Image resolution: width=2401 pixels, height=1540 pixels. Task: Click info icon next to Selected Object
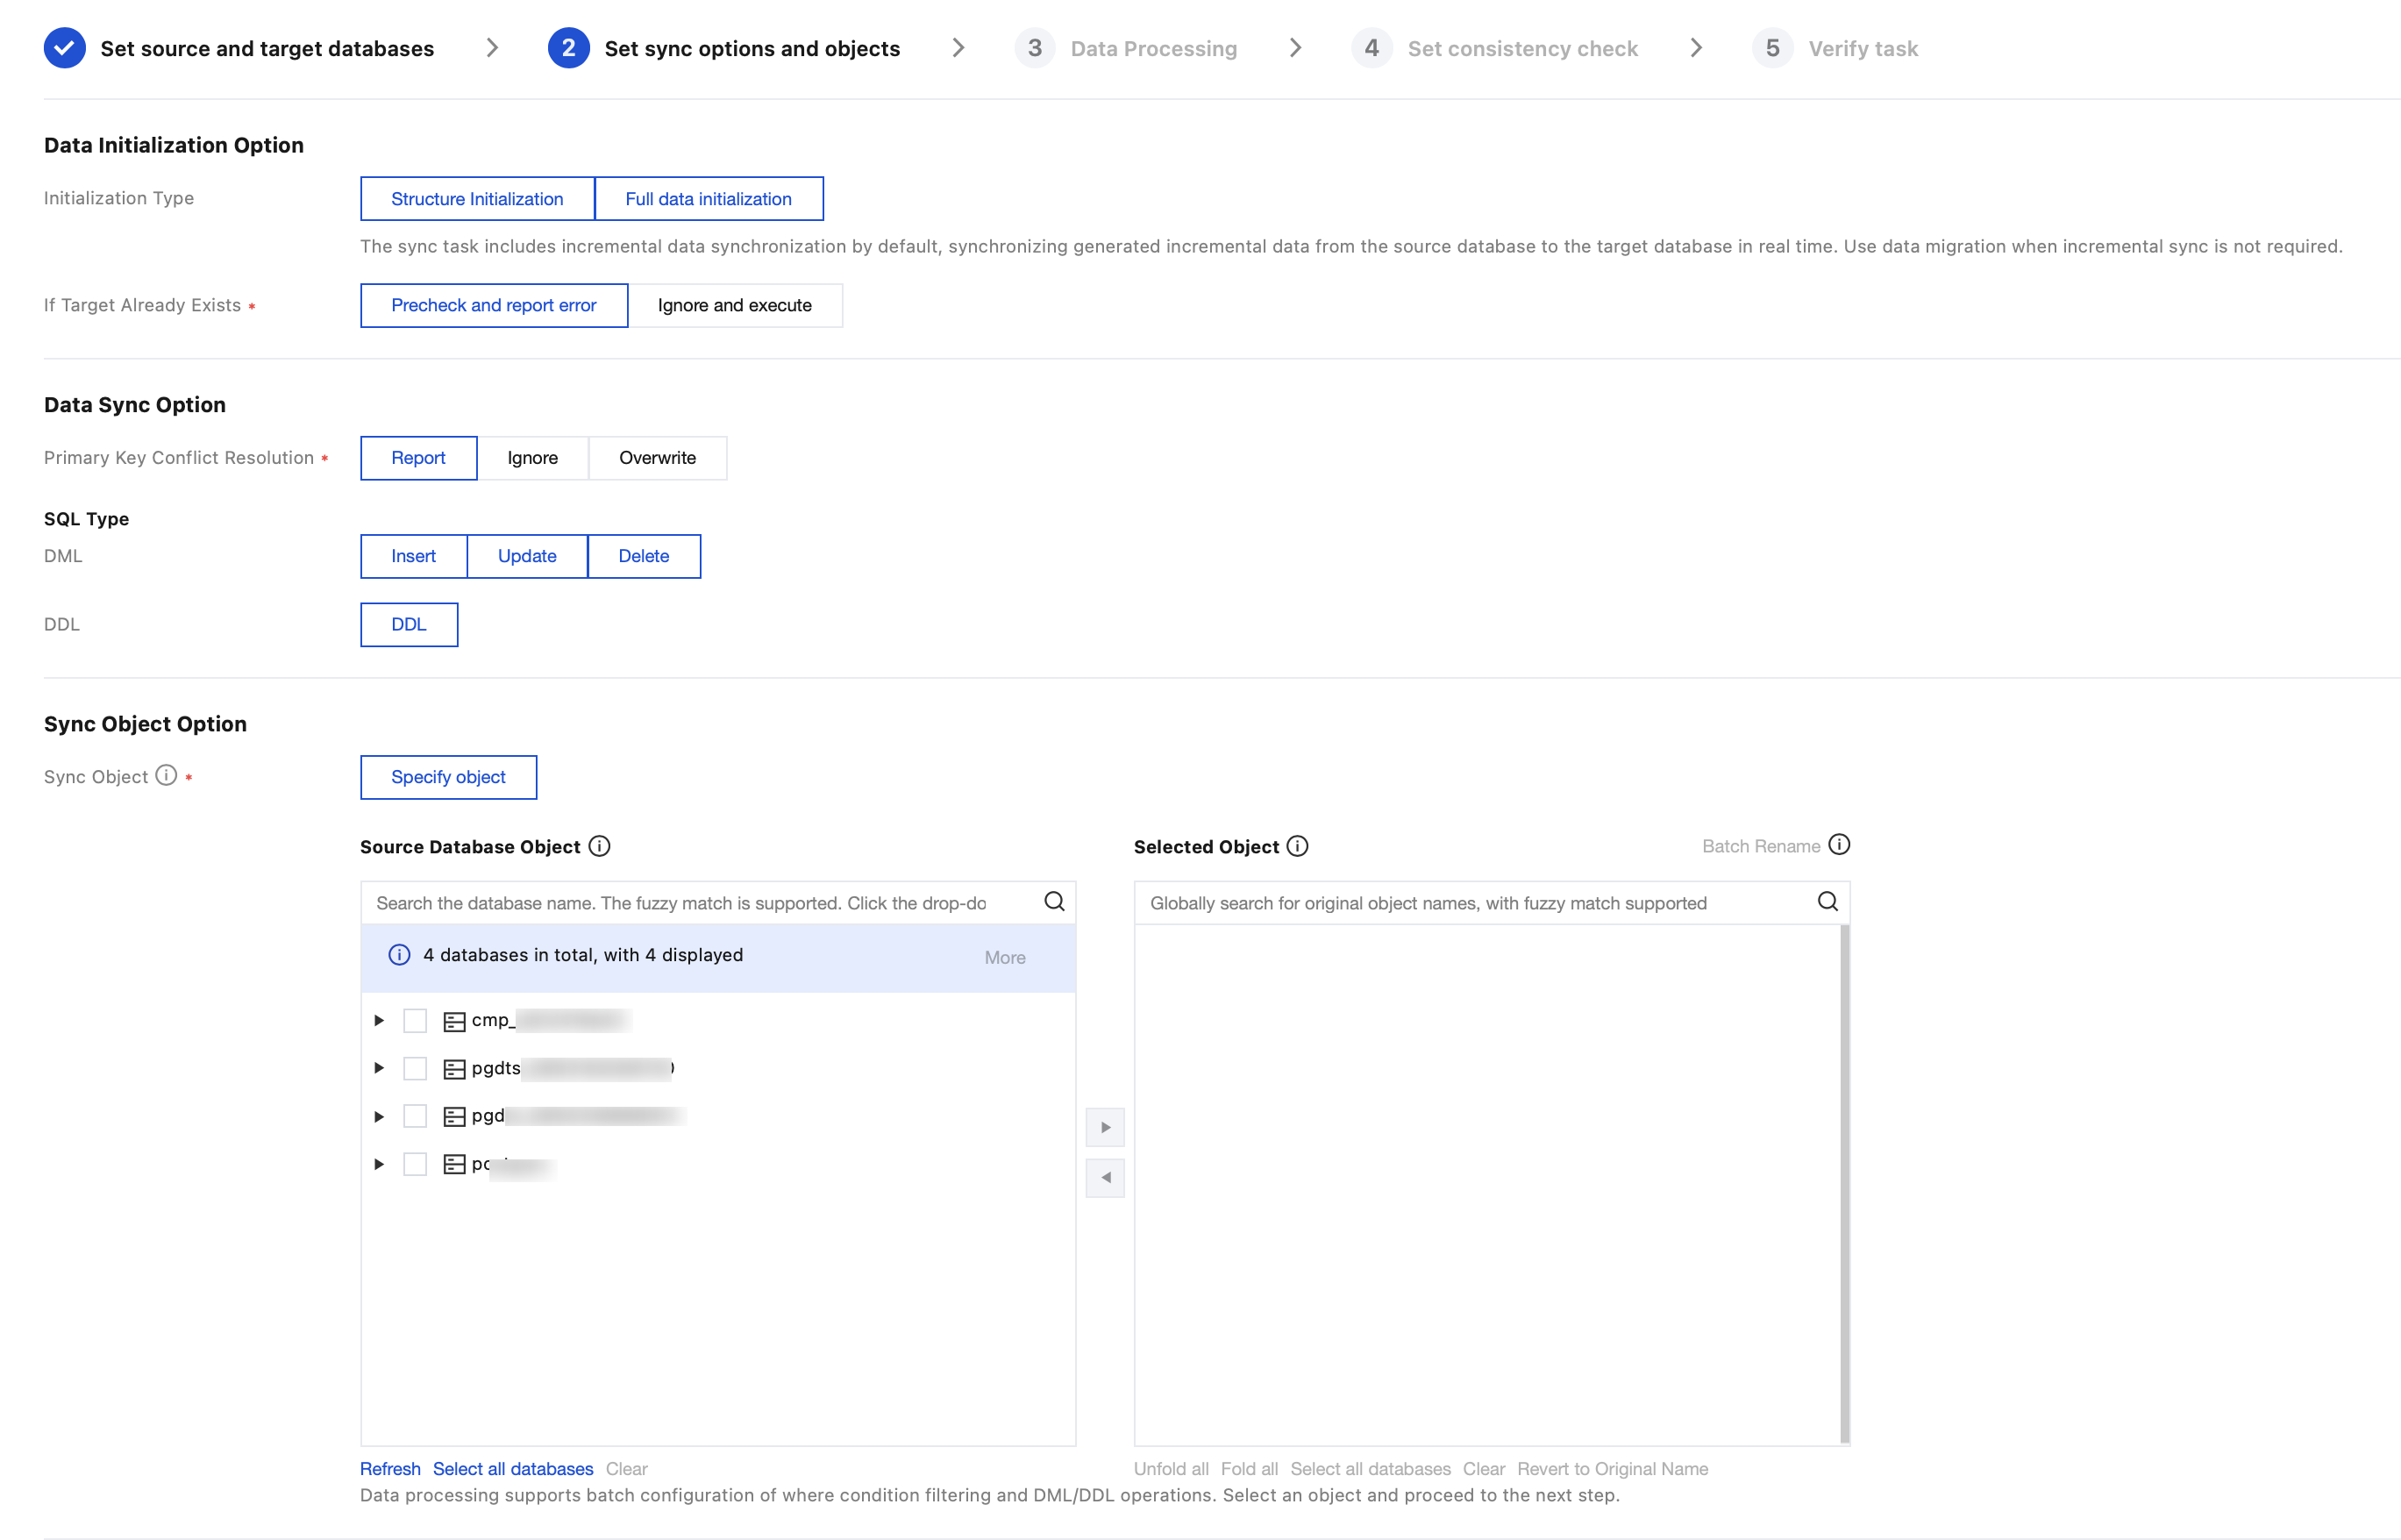(x=1297, y=846)
